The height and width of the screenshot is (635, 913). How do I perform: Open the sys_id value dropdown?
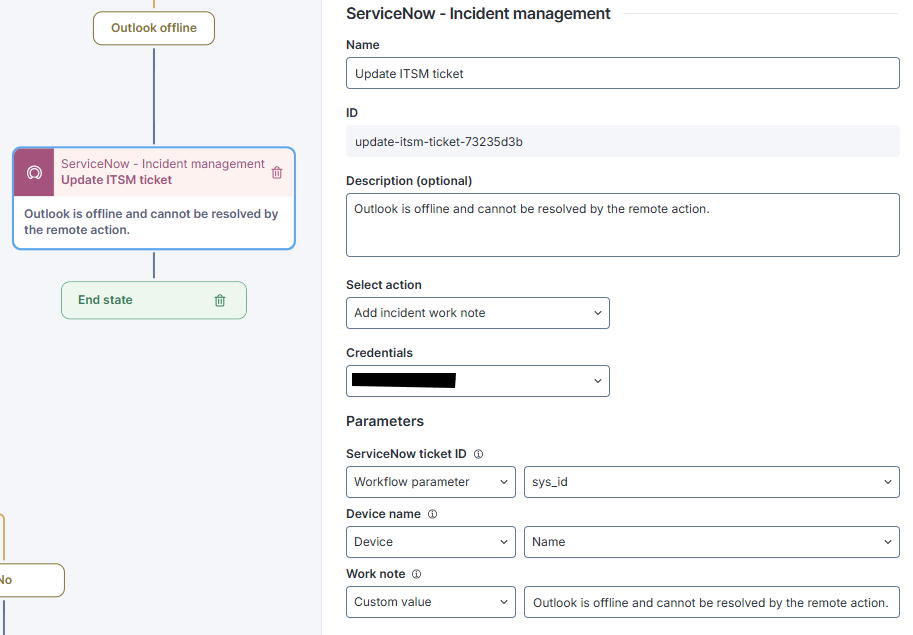[710, 482]
